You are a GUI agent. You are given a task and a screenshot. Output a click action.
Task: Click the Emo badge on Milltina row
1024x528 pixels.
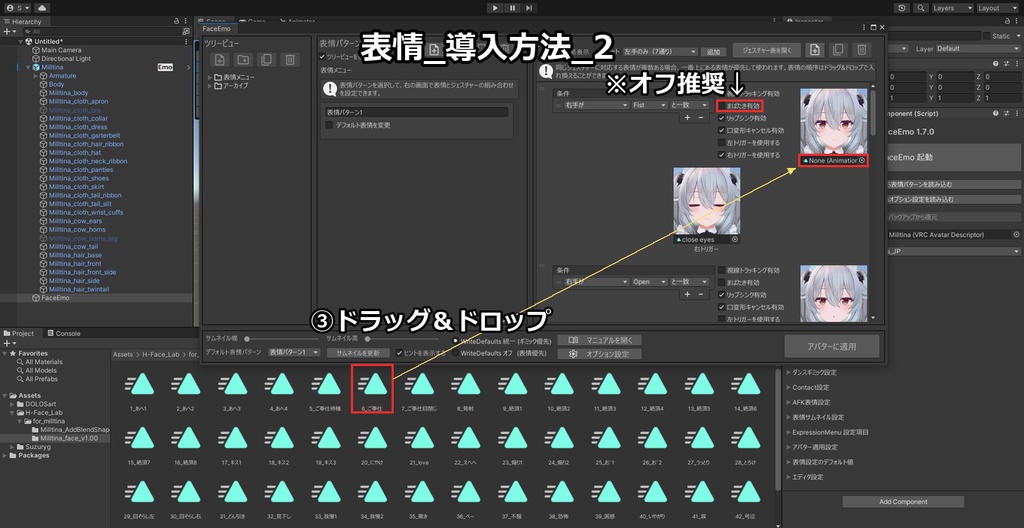click(165, 67)
